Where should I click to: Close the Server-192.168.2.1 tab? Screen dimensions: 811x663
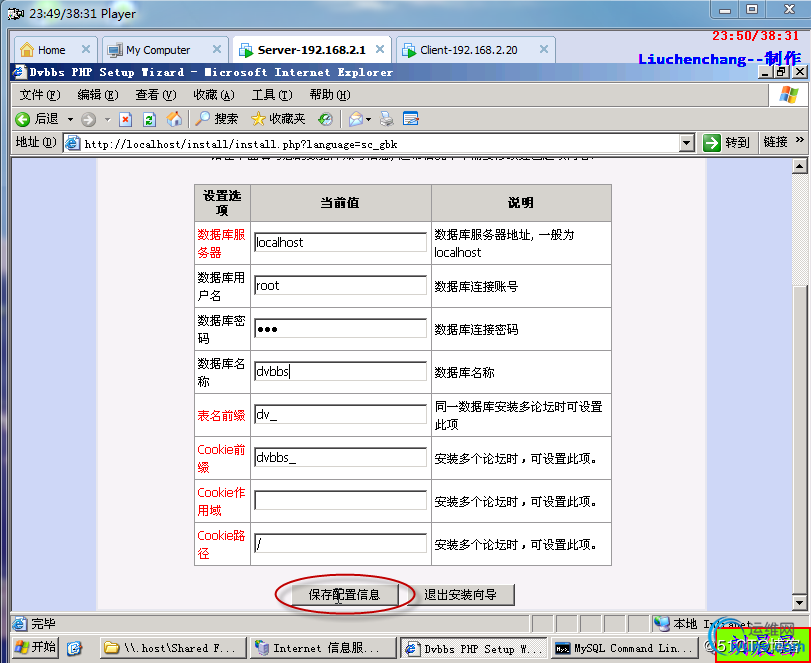[380, 49]
